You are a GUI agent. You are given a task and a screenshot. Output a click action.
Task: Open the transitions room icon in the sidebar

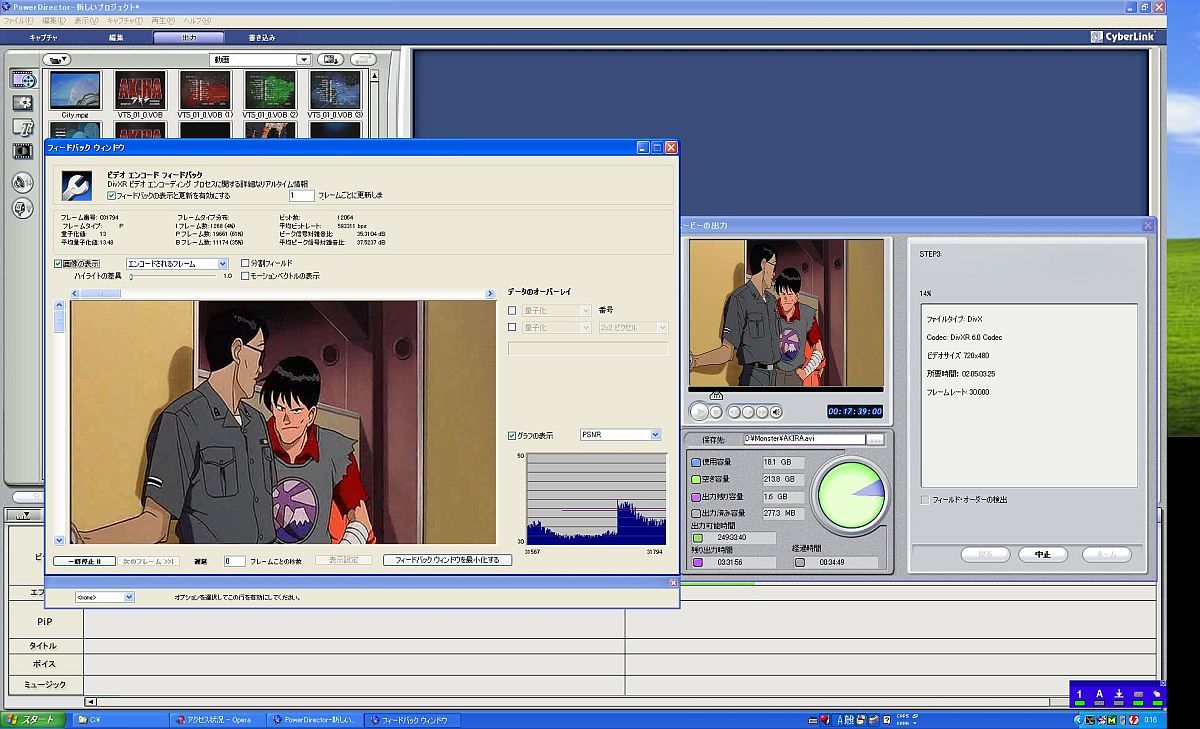(x=23, y=152)
